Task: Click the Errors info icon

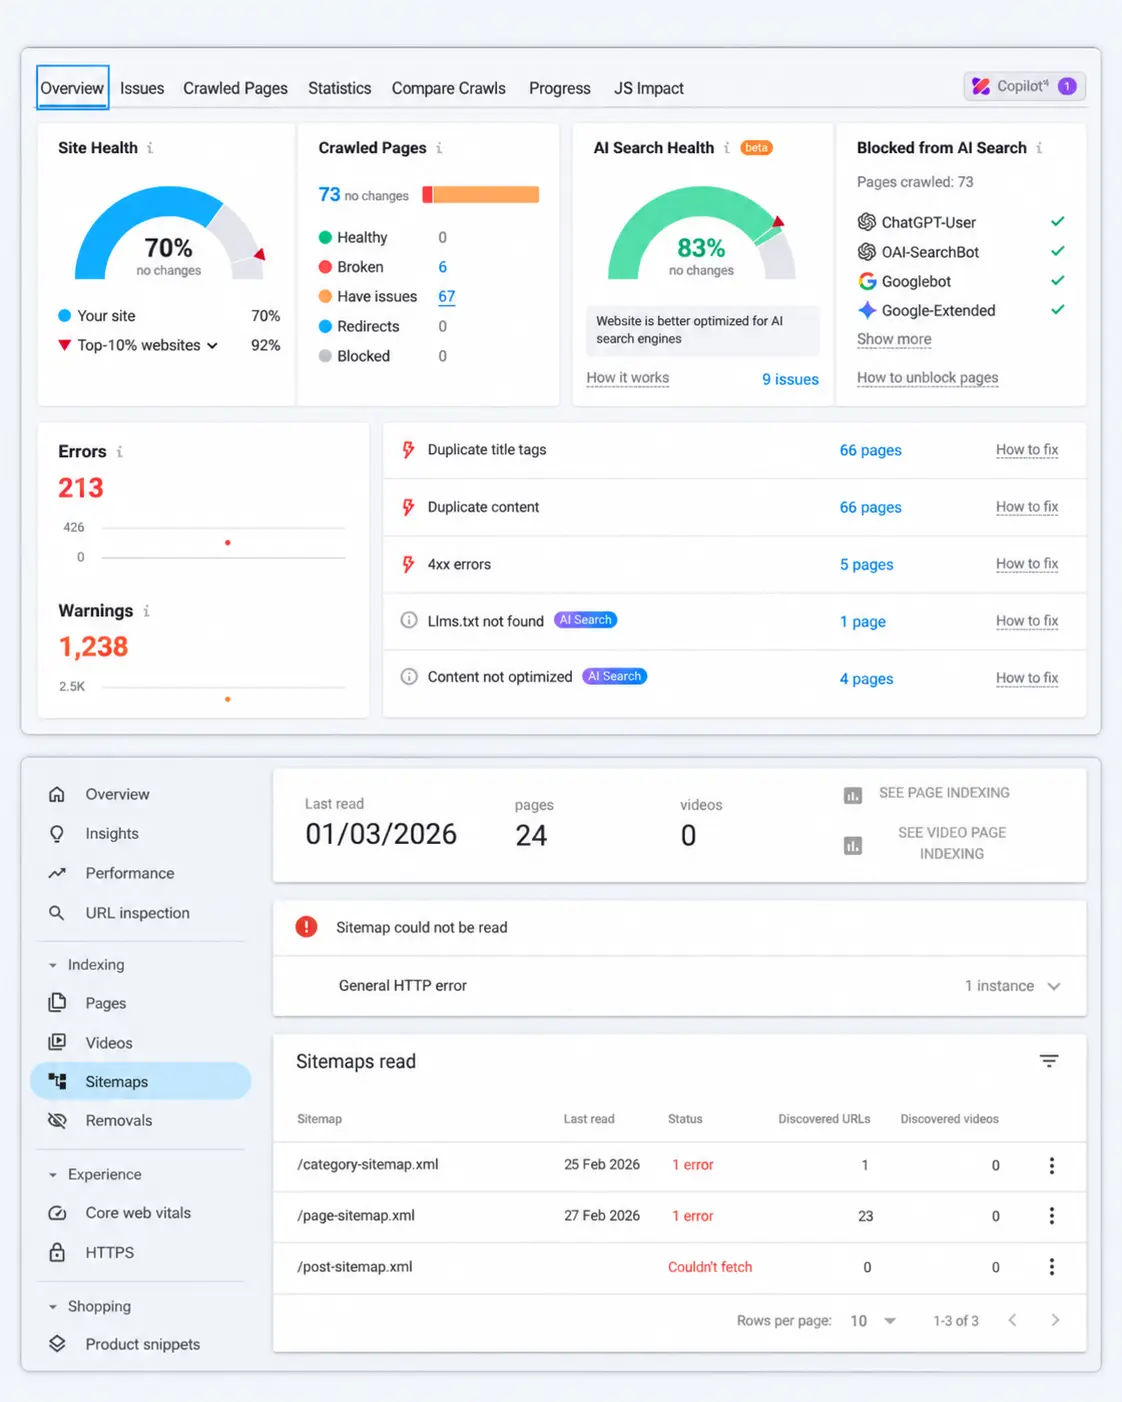Action: (x=120, y=452)
